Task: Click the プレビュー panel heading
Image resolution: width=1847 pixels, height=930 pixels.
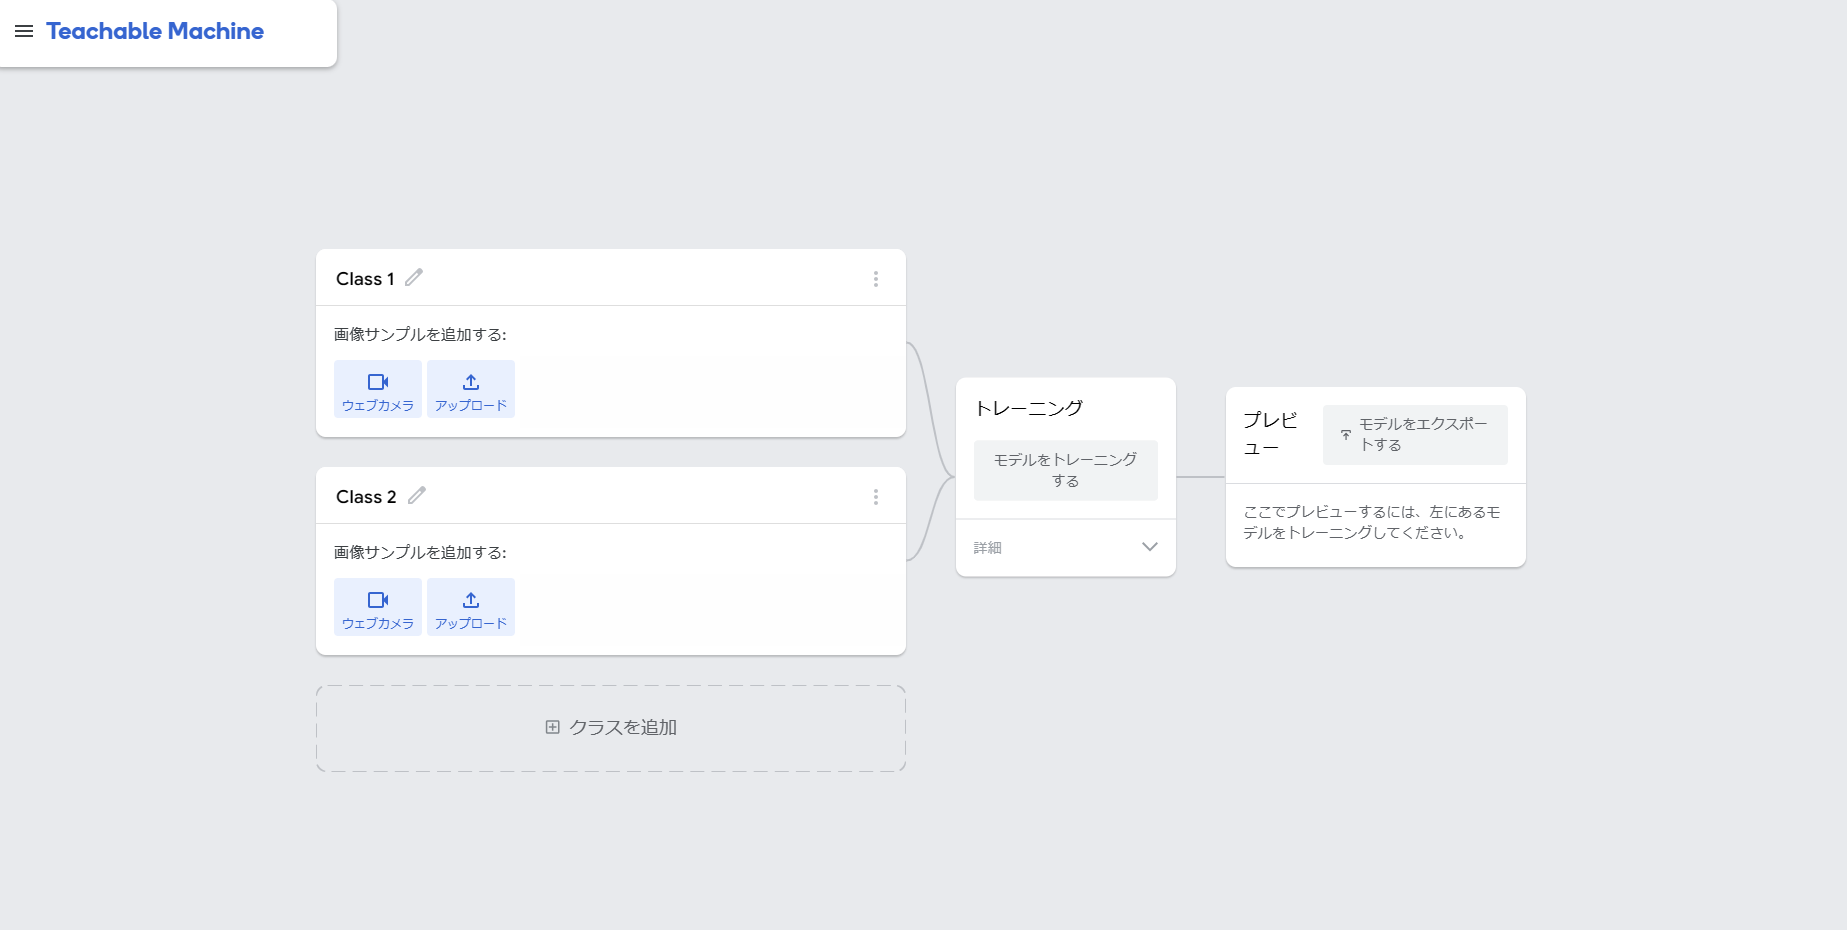Action: pyautogui.click(x=1270, y=434)
